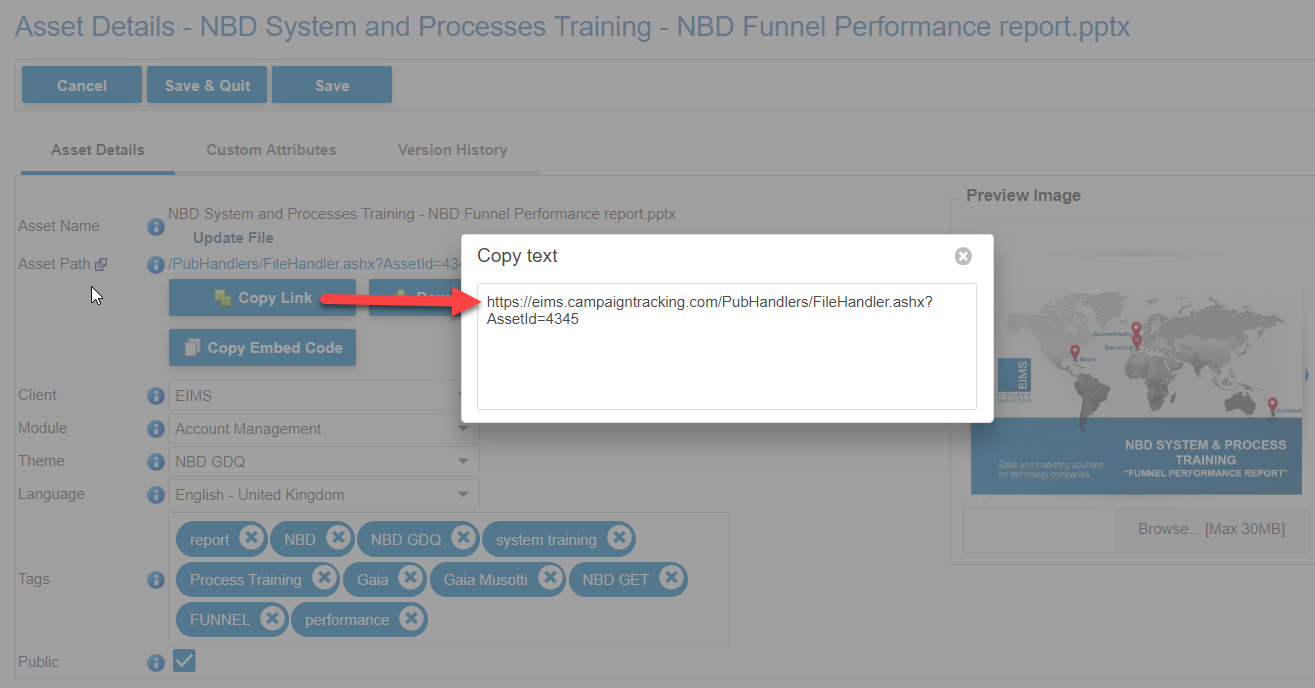Click the info icon next to Client

pyautogui.click(x=156, y=396)
